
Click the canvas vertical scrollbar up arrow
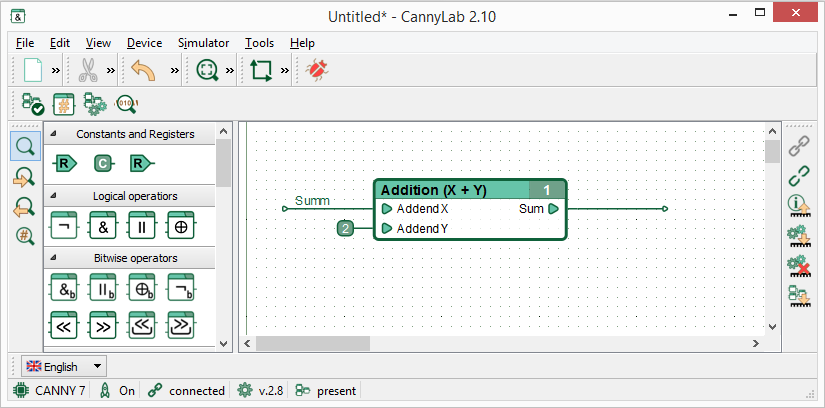(x=772, y=131)
